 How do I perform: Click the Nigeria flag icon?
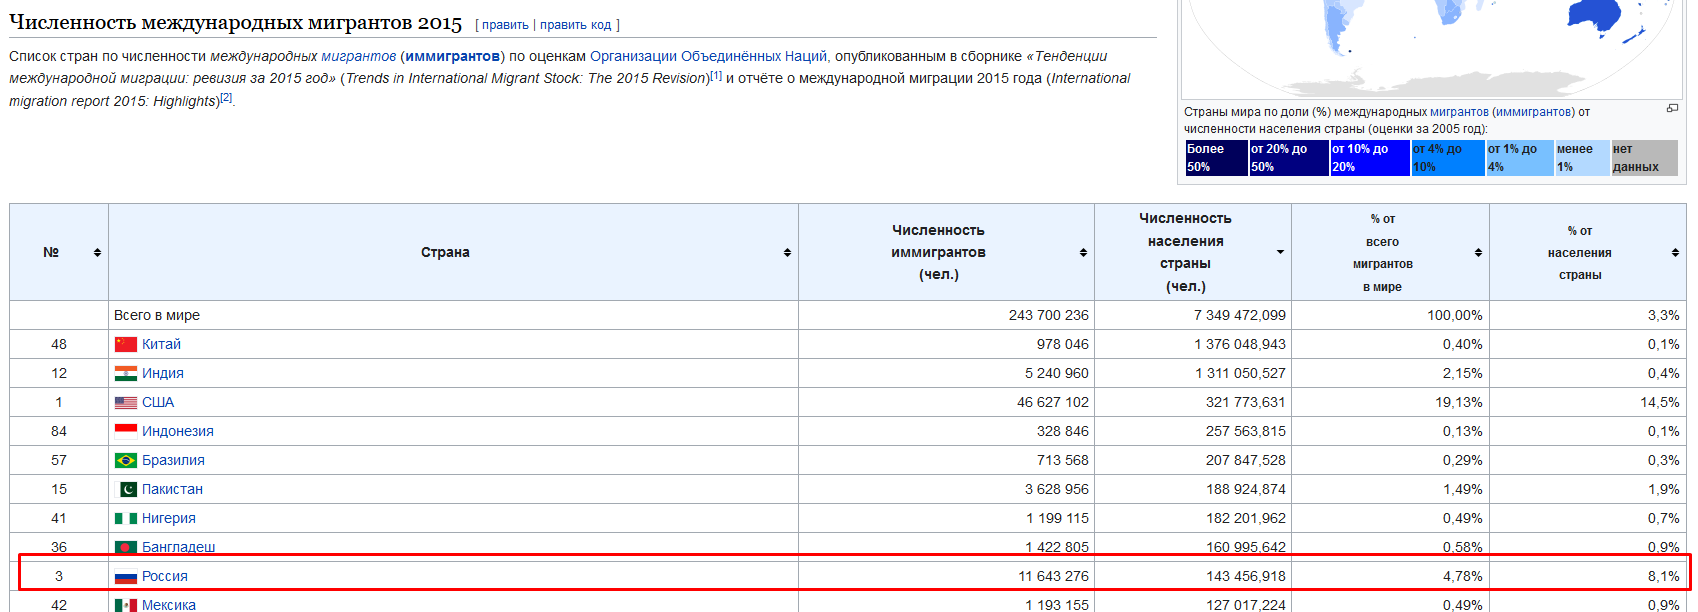126,518
